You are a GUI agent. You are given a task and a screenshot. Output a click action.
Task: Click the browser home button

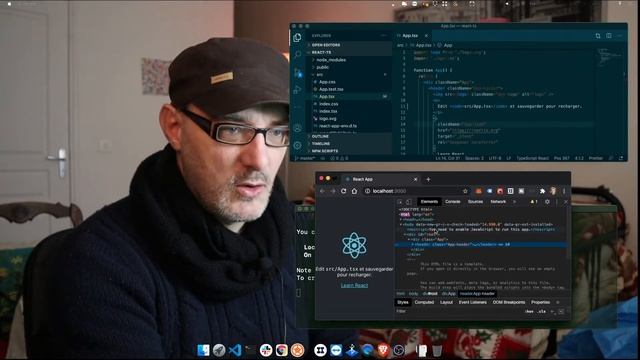pyautogui.click(x=354, y=191)
